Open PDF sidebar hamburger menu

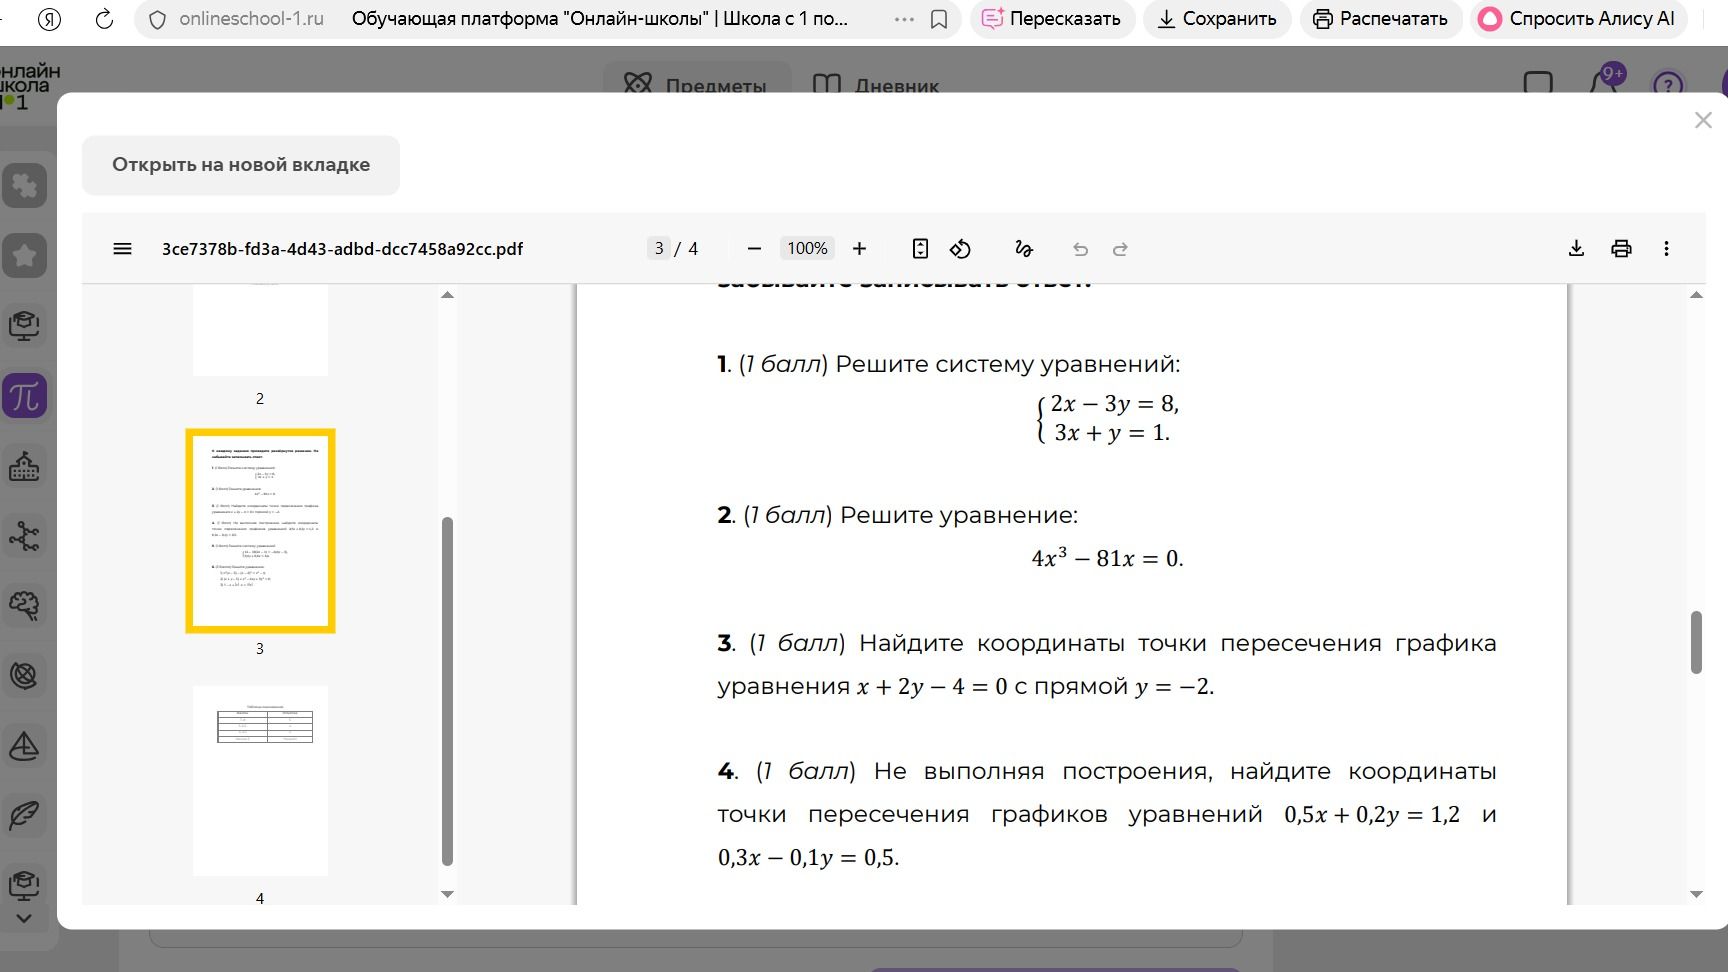pos(122,249)
